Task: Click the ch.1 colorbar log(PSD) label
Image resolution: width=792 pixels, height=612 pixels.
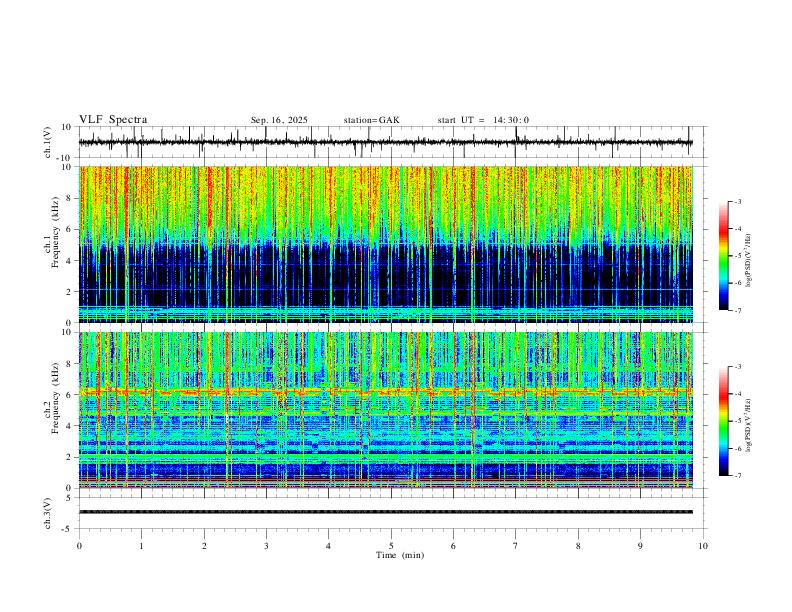Action: click(749, 261)
